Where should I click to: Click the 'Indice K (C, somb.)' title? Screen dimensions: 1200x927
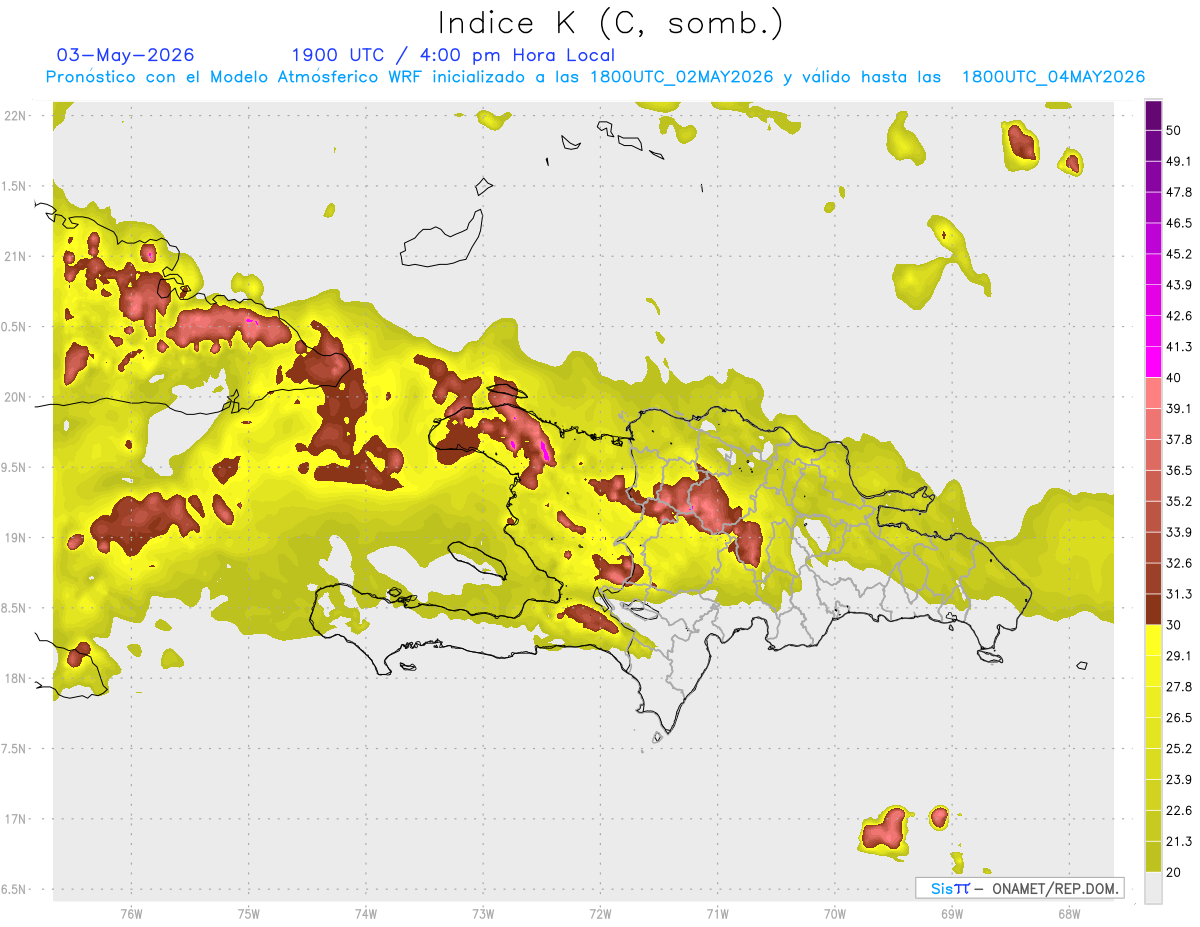click(x=610, y=23)
